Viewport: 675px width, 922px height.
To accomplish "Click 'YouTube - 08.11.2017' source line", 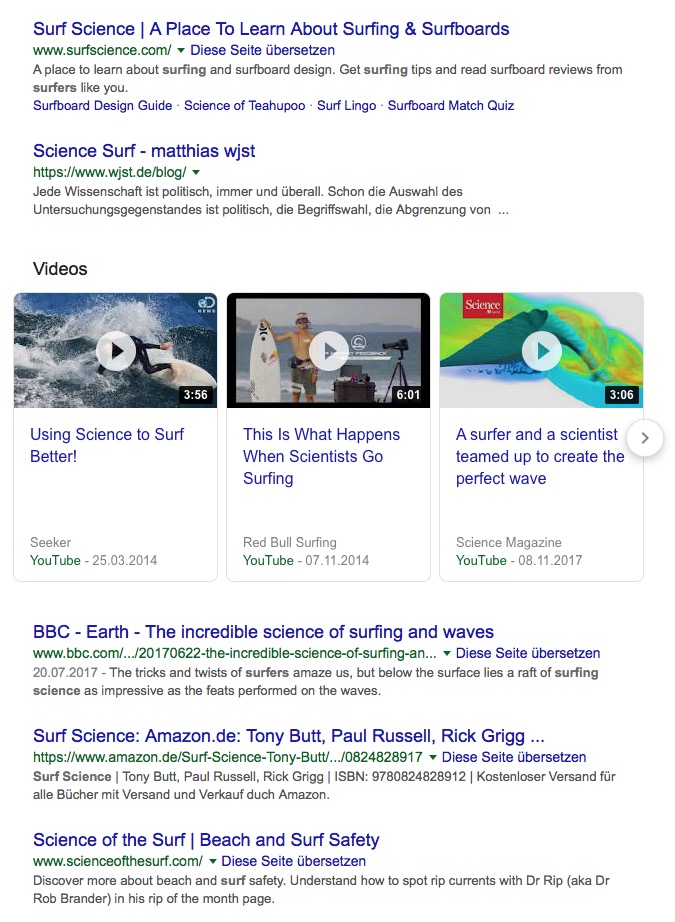I will pyautogui.click(x=519, y=560).
